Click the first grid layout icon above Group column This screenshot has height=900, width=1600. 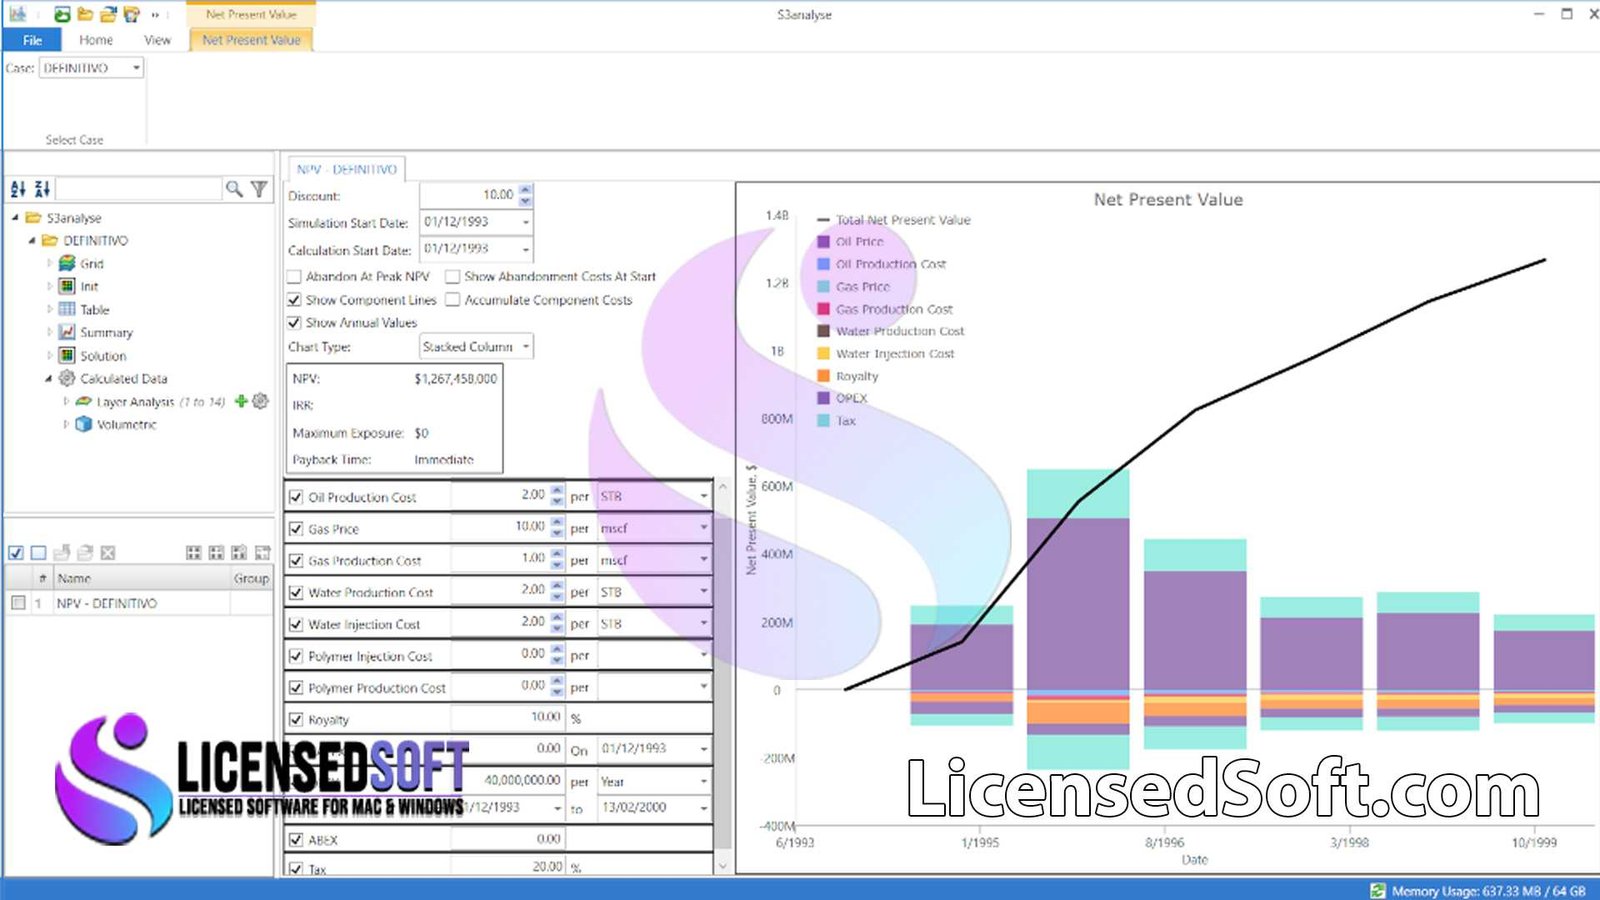click(194, 552)
